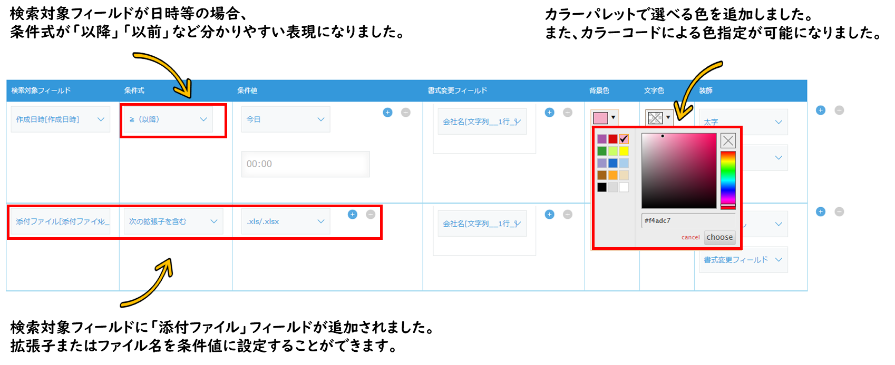Open the 書式変更フィールド decoration dropdown
Image resolution: width=895 pixels, height=365 pixels.
[743, 259]
